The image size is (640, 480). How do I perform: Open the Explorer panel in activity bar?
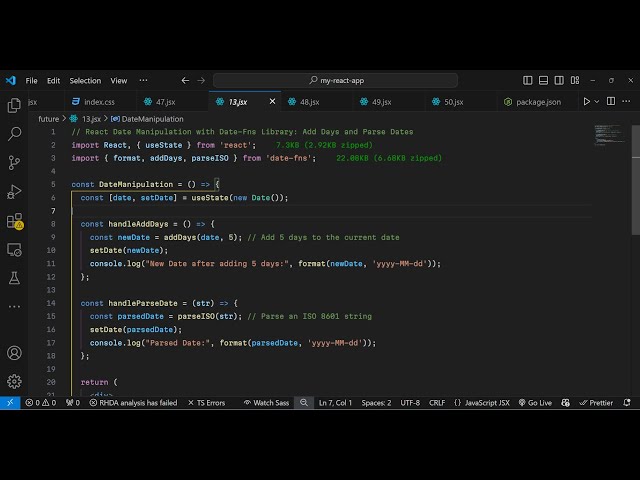pyautogui.click(x=14, y=105)
